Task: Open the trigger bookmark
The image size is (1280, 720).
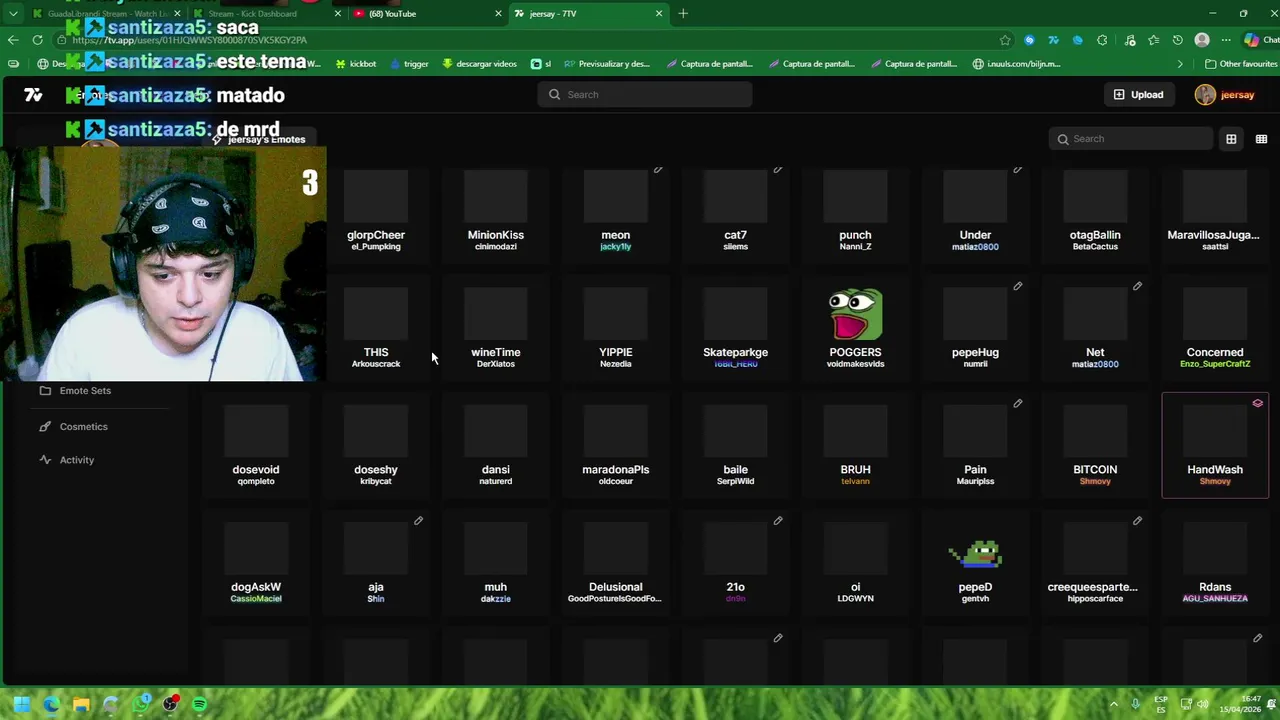Action: pyautogui.click(x=409, y=64)
